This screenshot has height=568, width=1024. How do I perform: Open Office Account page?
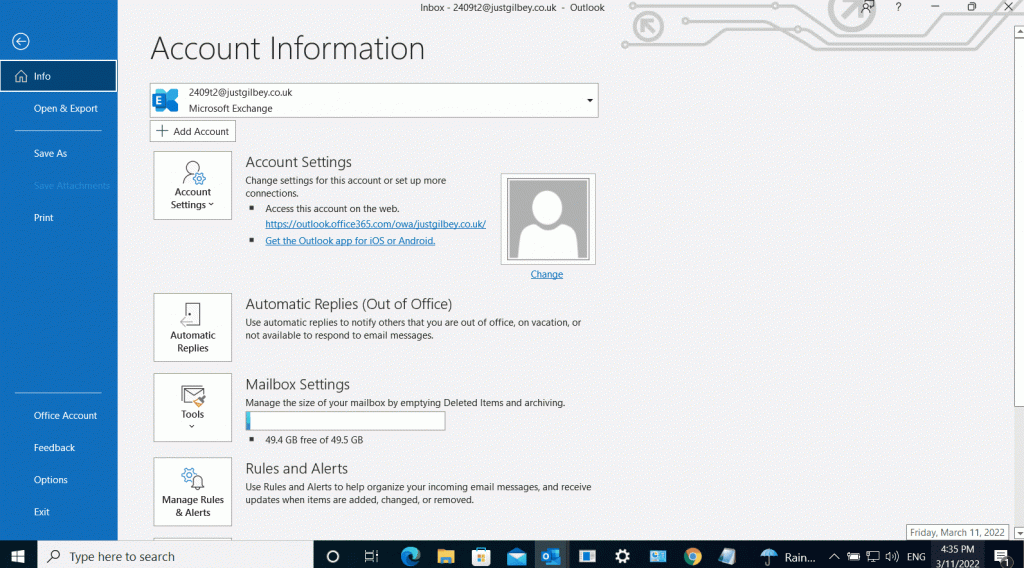click(65, 415)
